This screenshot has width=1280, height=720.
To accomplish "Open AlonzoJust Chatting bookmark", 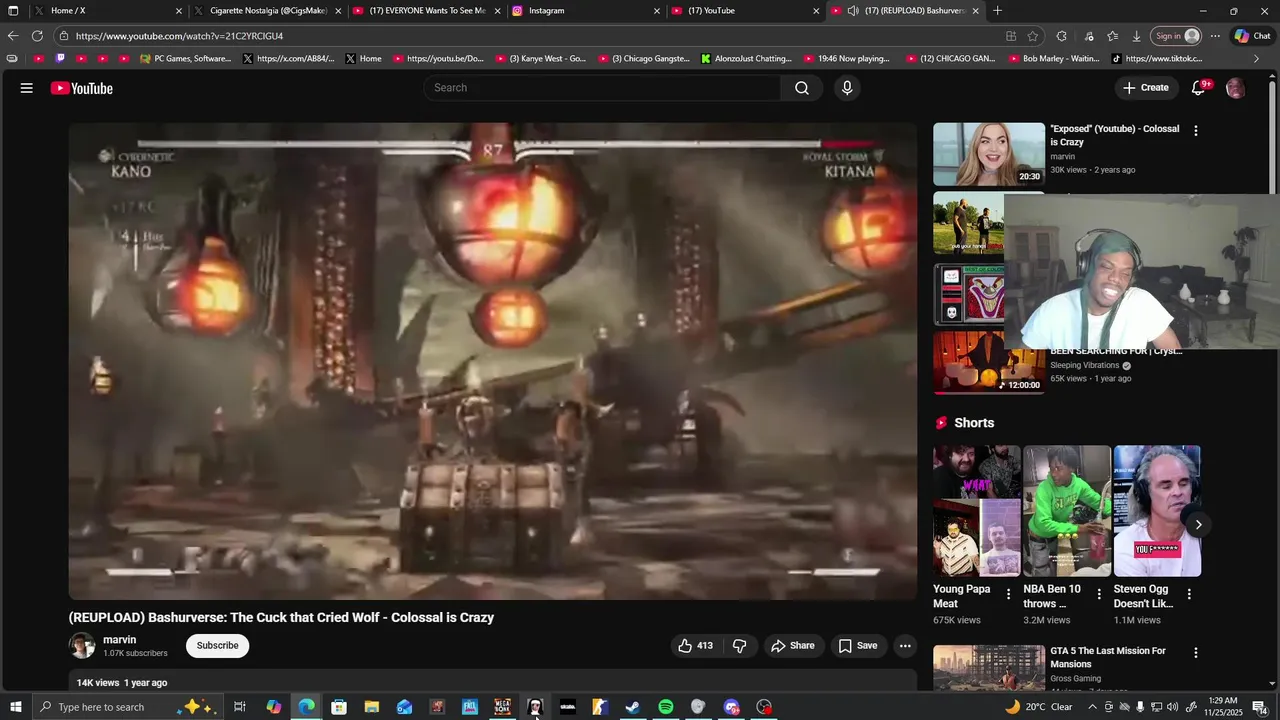I will click(x=746, y=59).
